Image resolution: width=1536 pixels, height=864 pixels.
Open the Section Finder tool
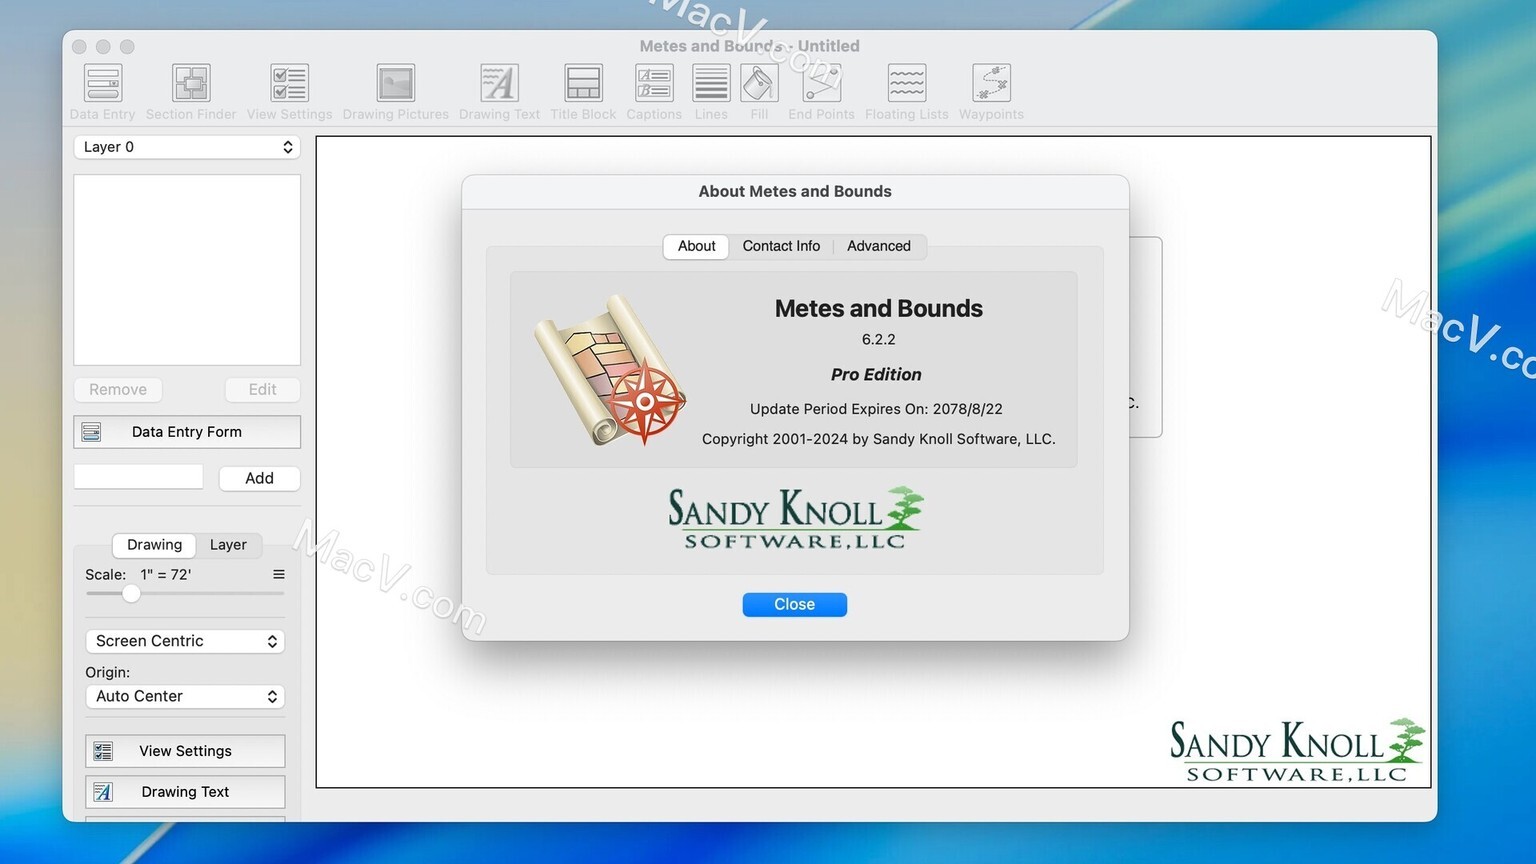pos(191,83)
